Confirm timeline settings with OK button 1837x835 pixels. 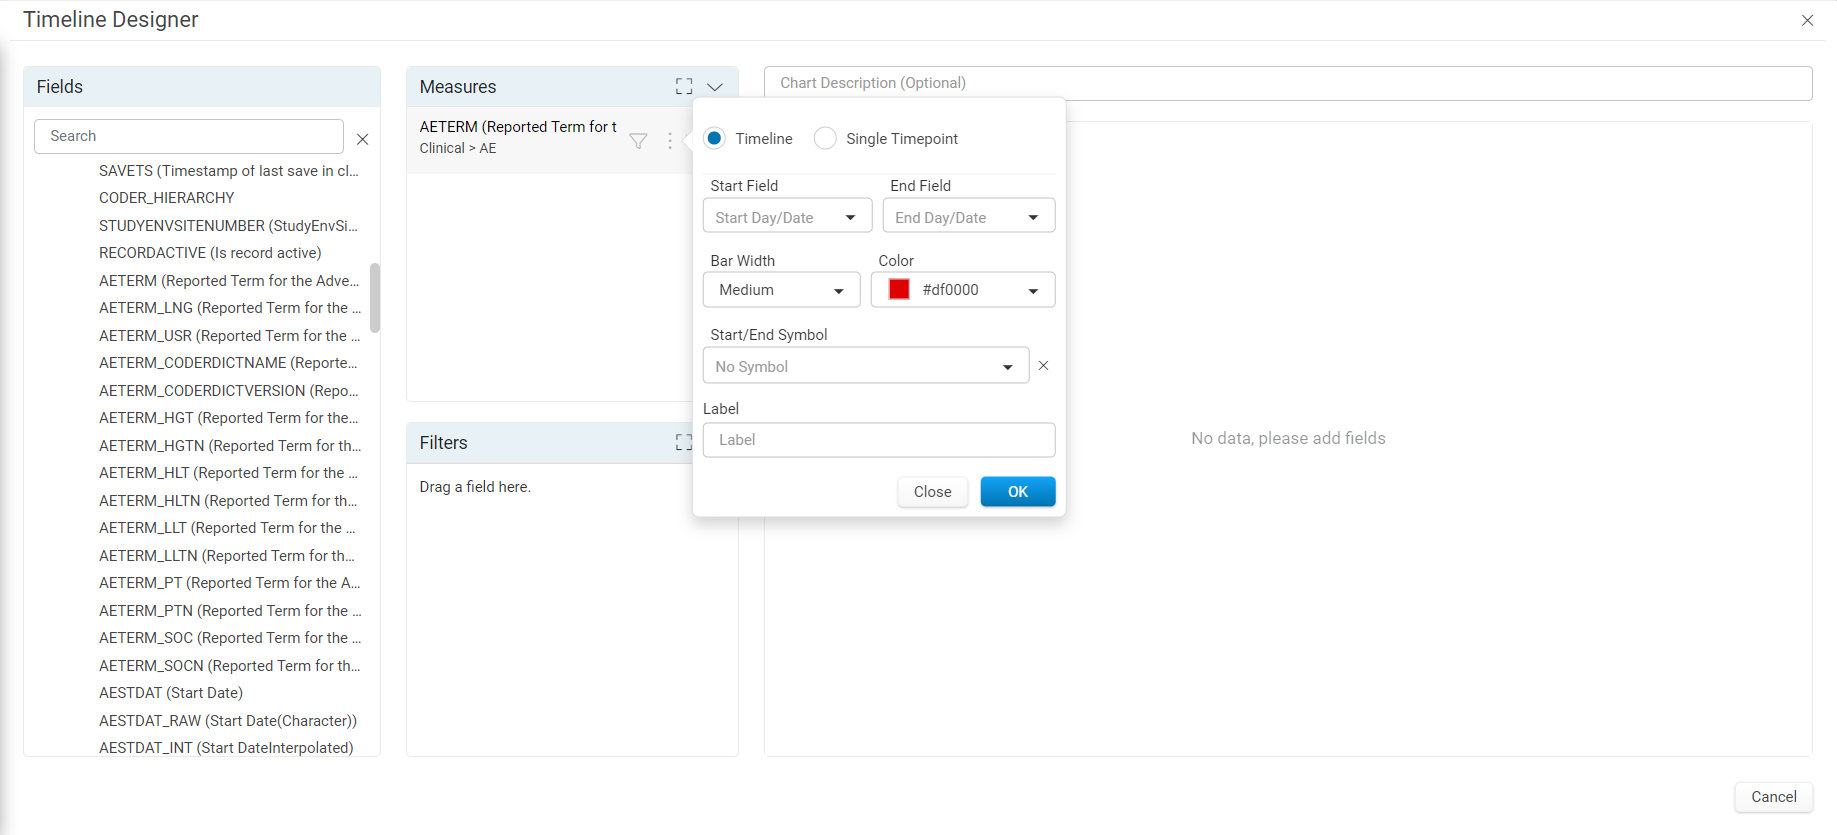coord(1017,491)
